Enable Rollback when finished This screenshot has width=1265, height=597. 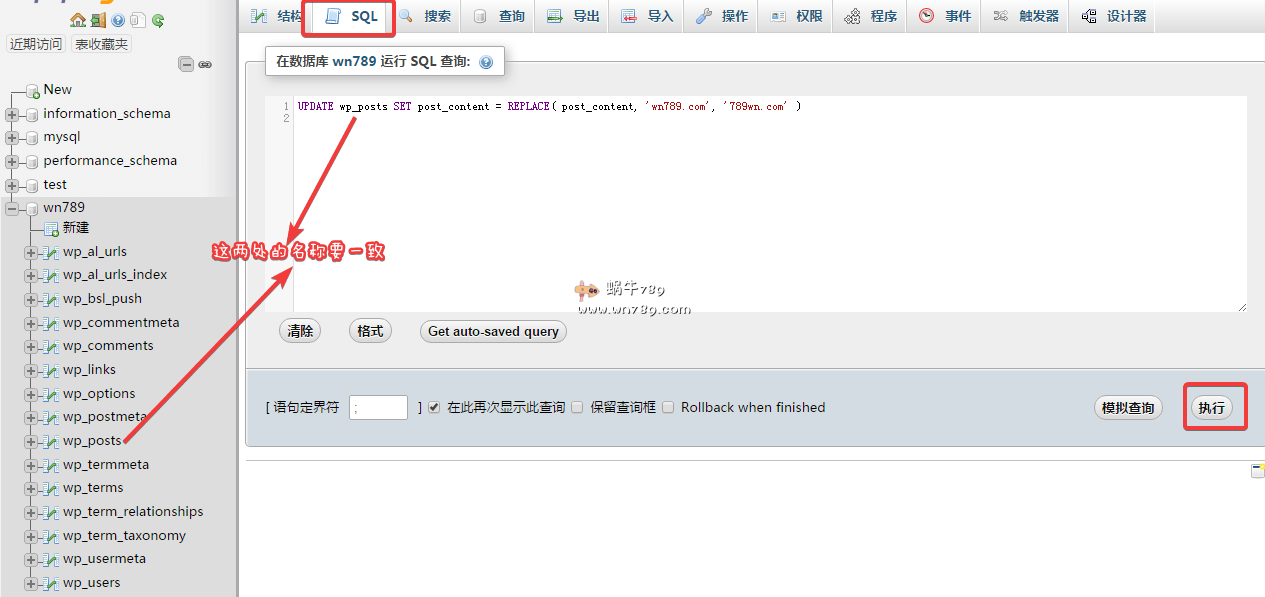[668, 407]
